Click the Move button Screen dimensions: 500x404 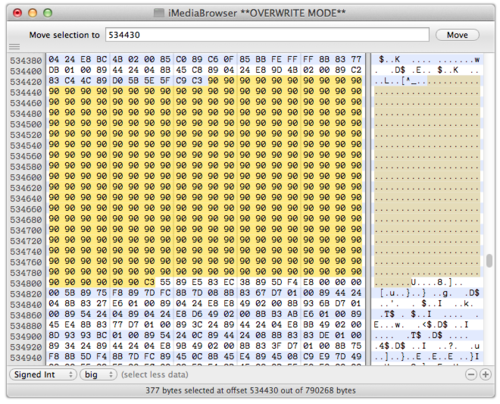point(457,35)
